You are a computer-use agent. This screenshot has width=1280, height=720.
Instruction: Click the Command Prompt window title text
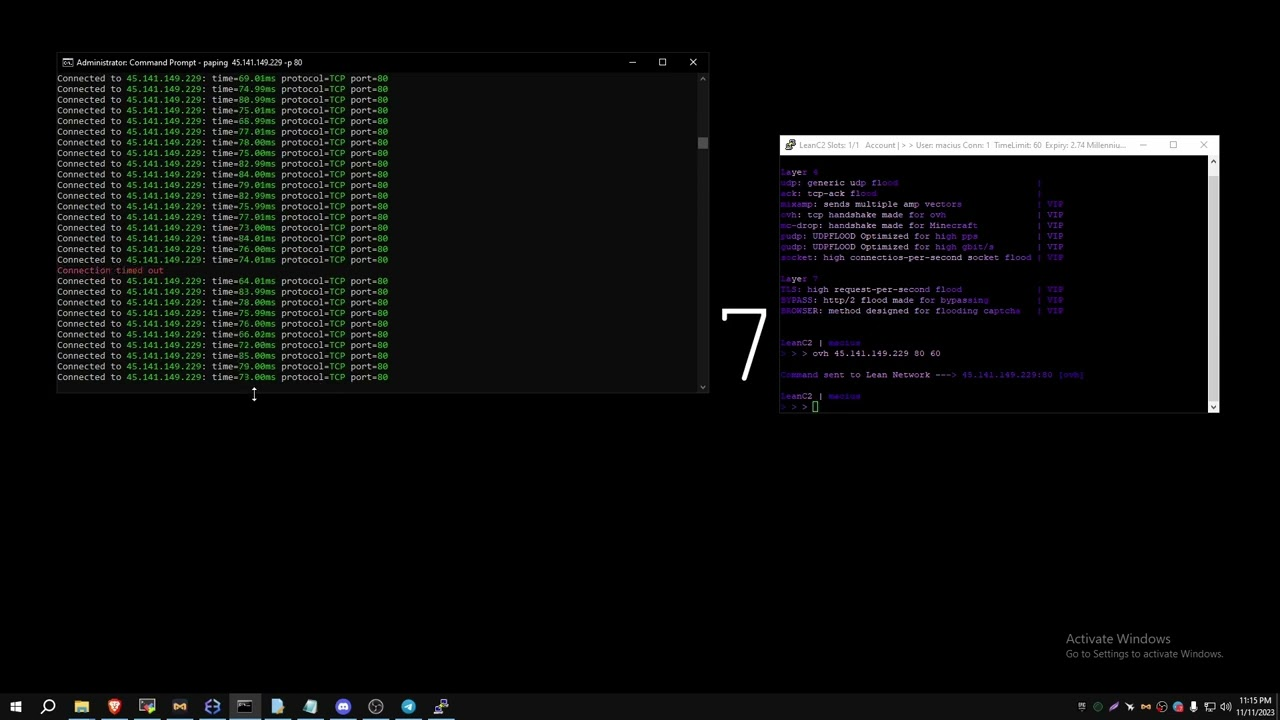point(189,62)
